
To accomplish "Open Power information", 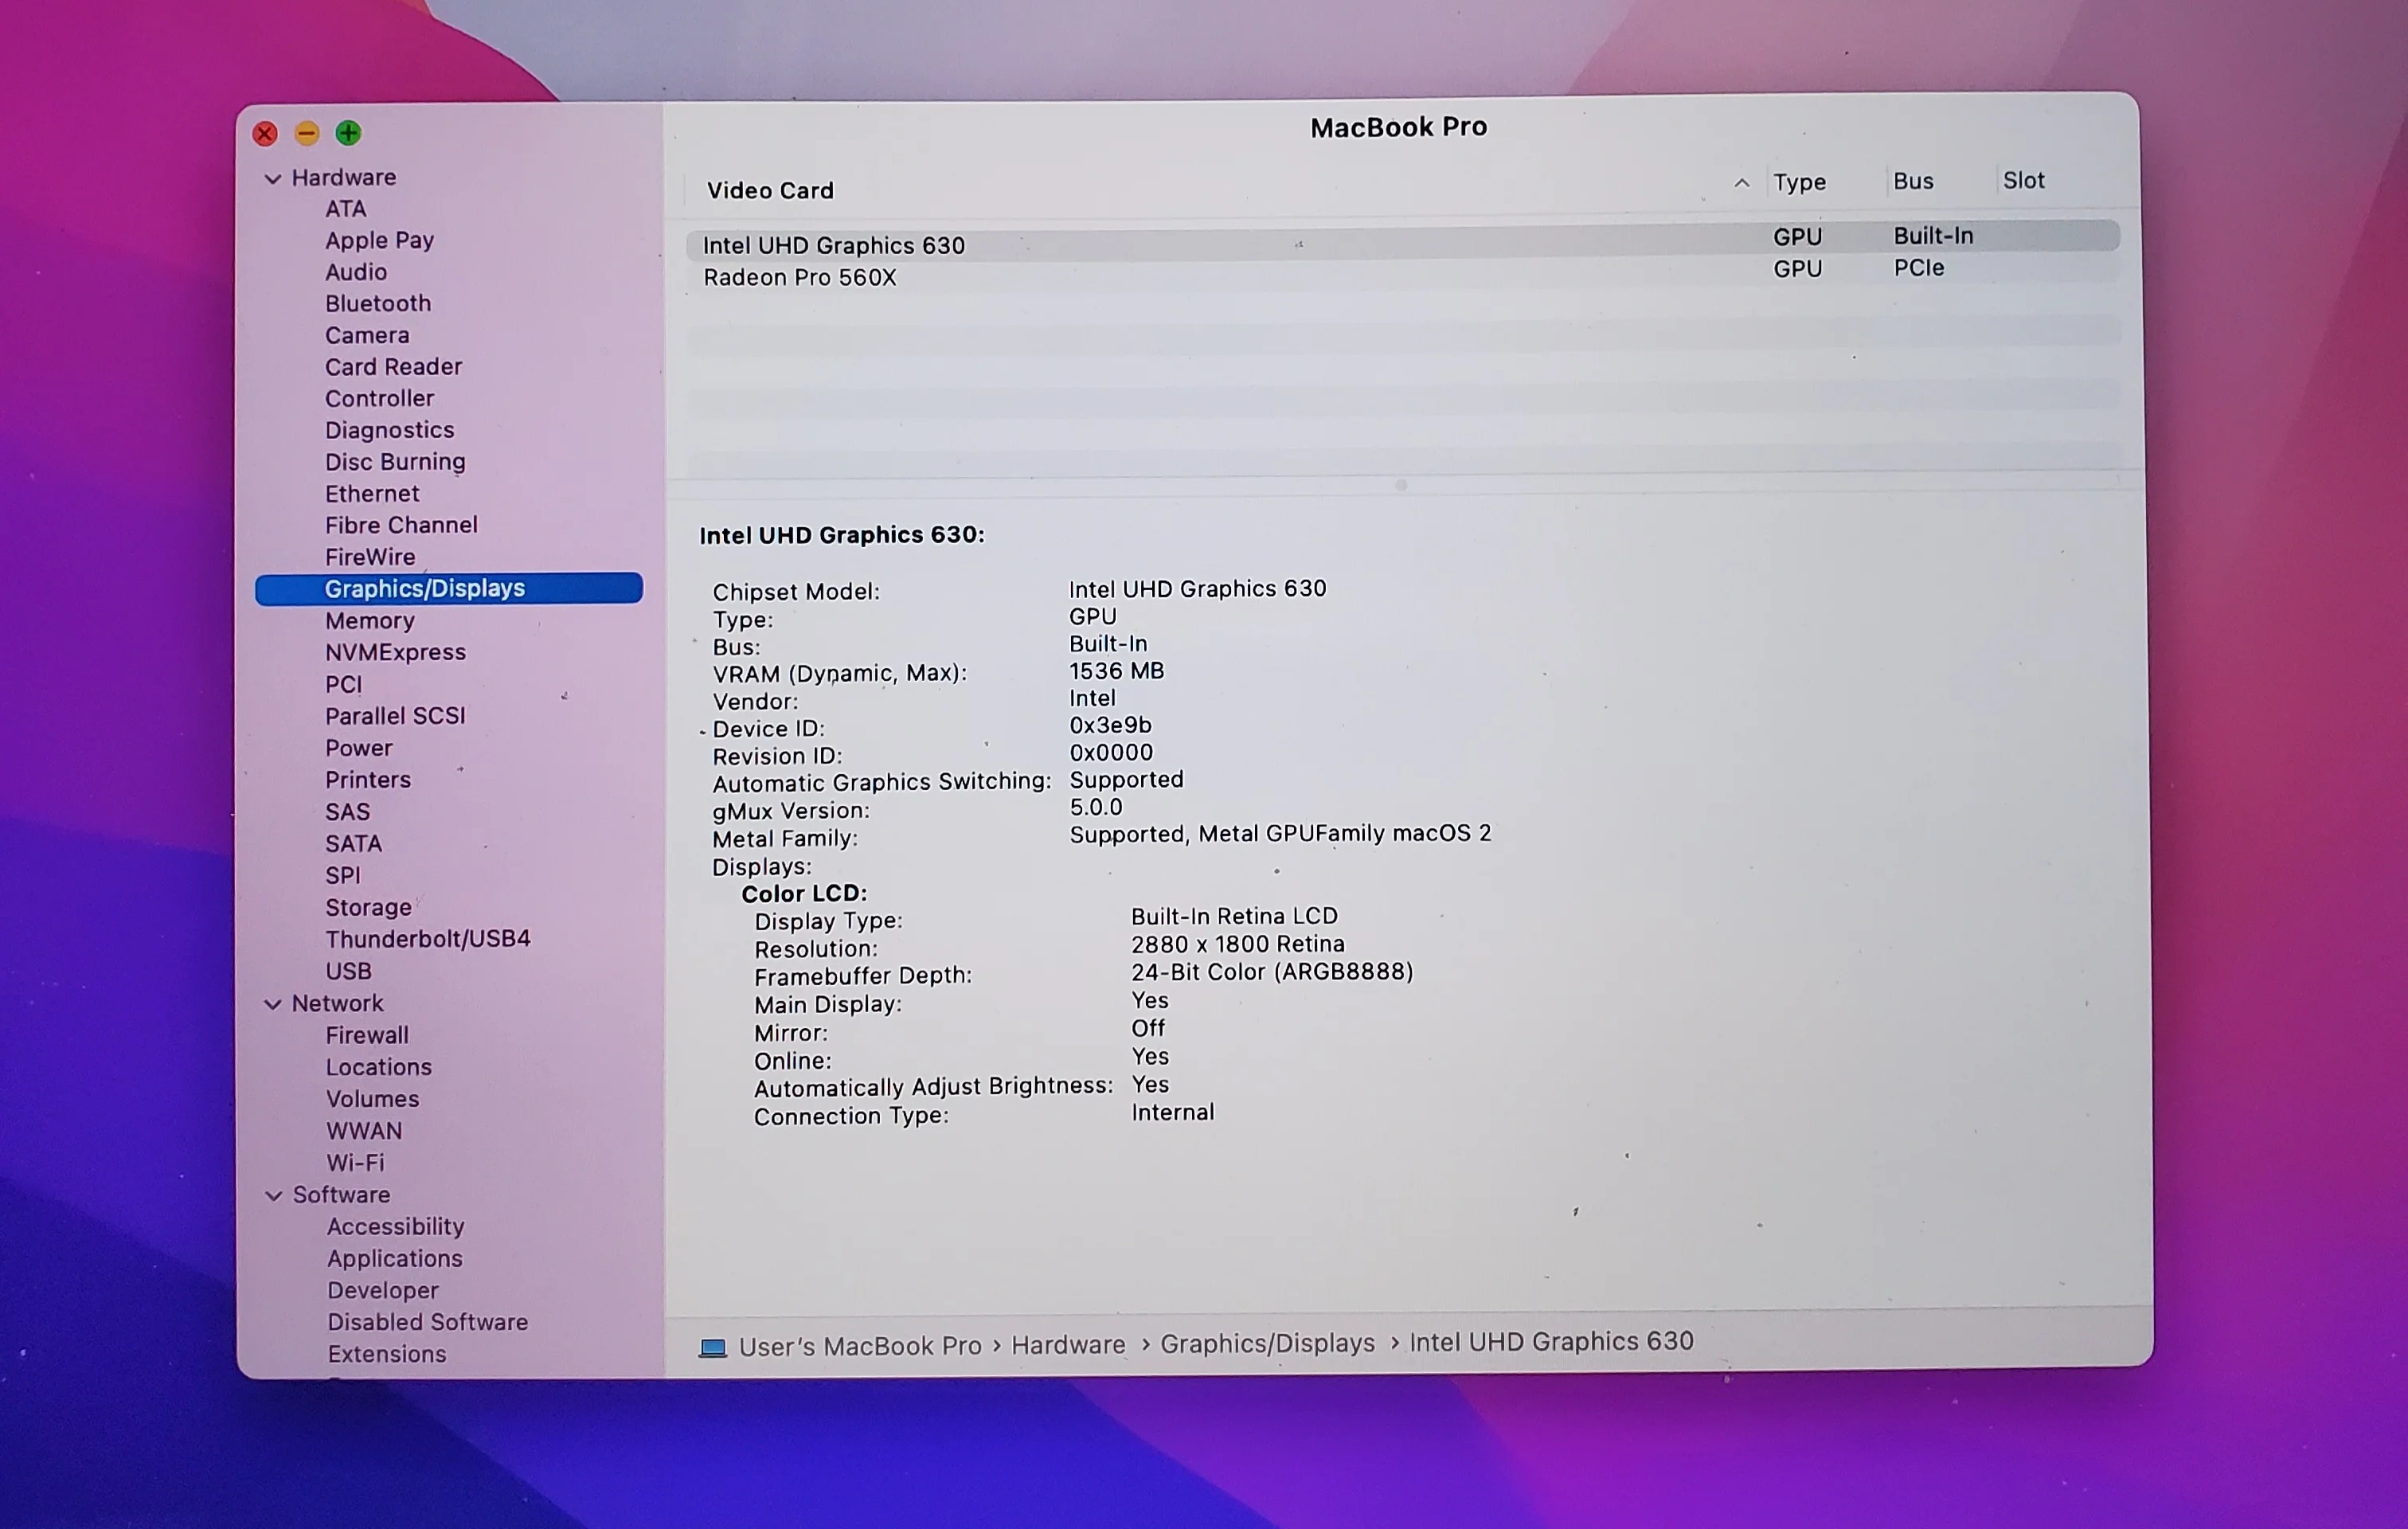I will [x=358, y=749].
